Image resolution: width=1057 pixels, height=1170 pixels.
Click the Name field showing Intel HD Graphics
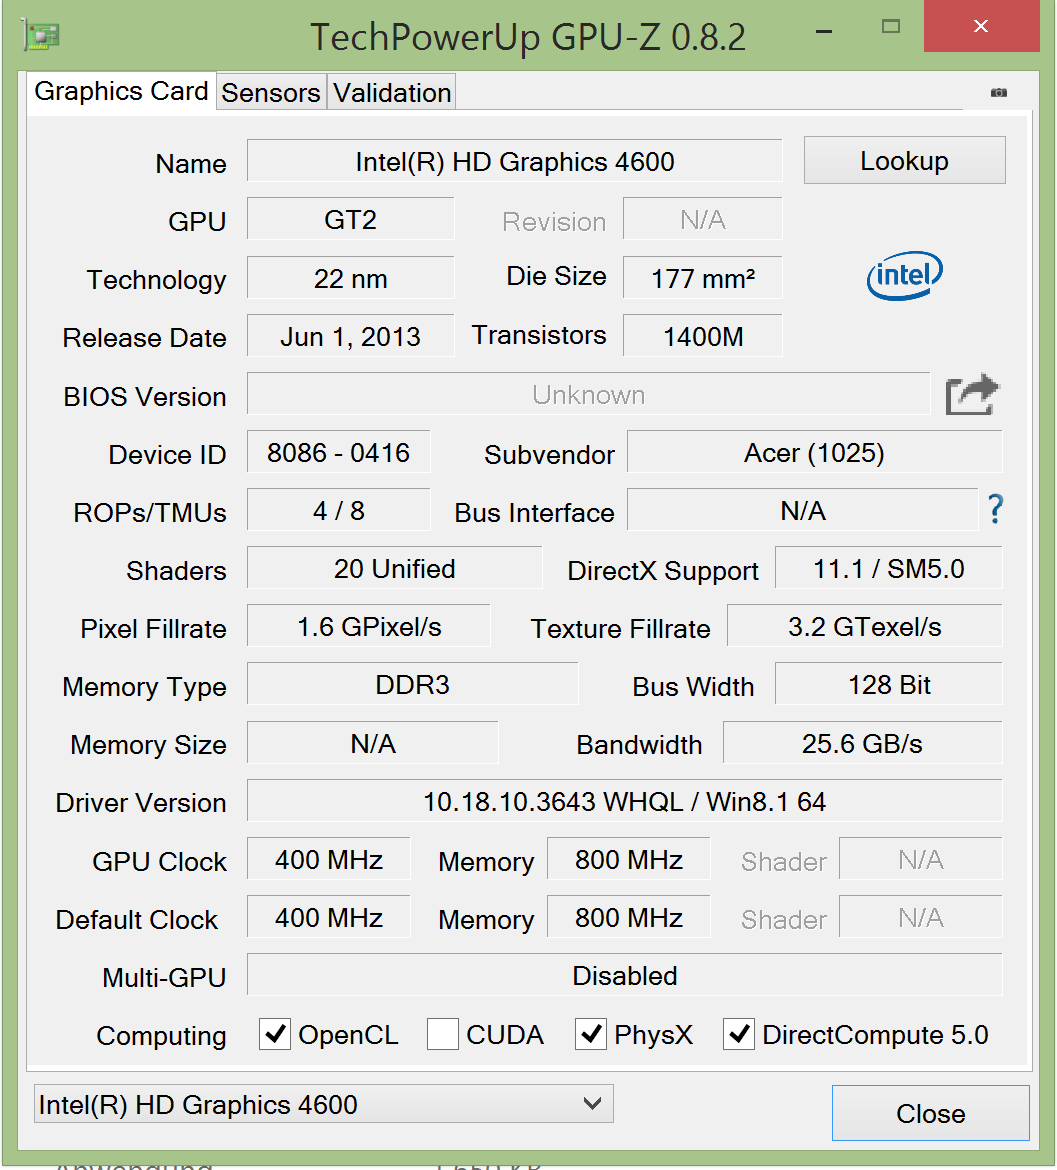click(514, 162)
